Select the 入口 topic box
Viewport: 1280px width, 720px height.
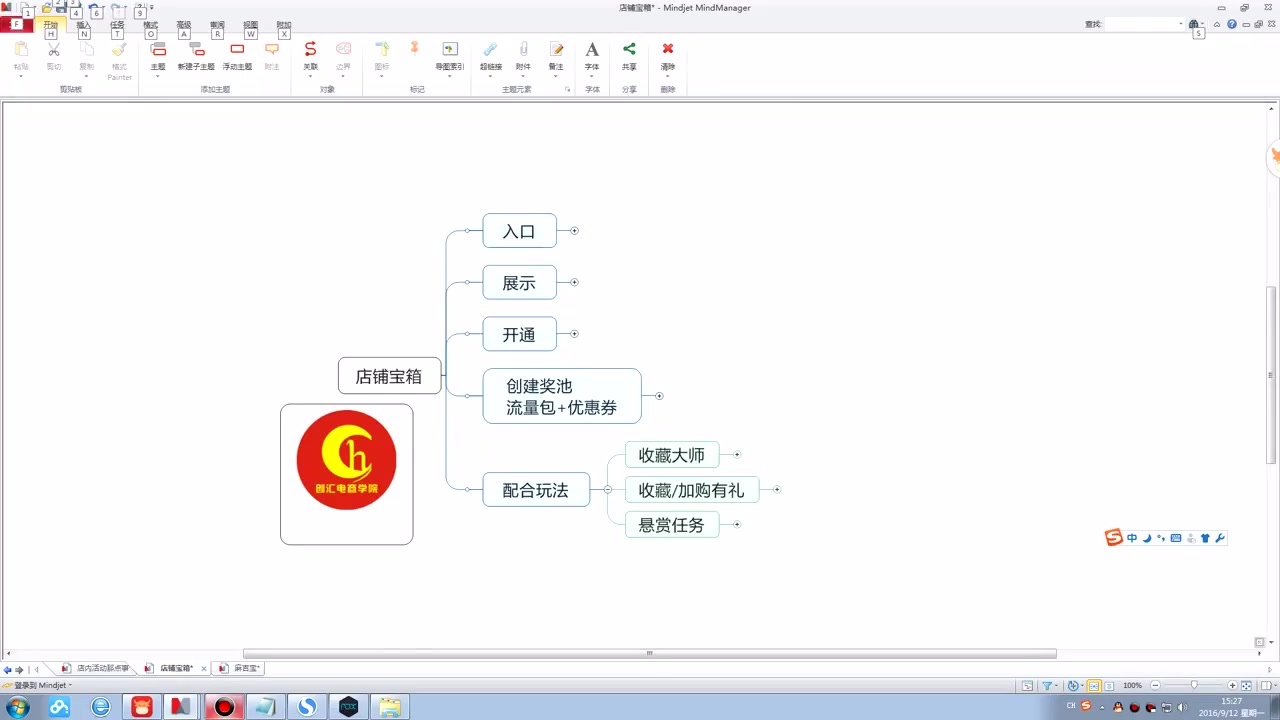pos(519,231)
